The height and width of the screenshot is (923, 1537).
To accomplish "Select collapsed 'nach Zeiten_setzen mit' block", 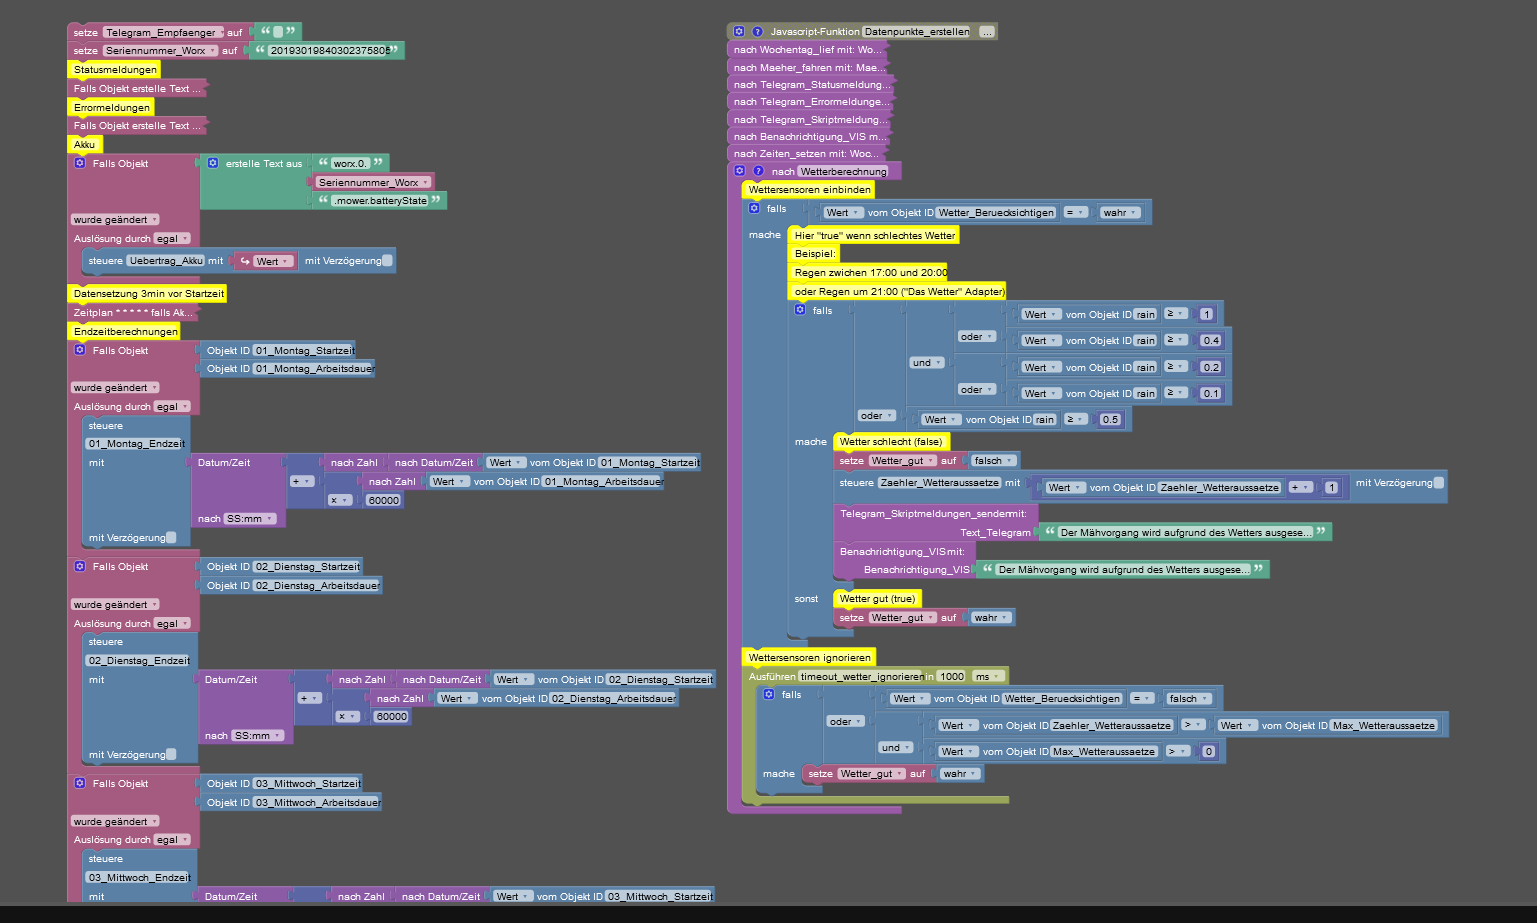I will (x=808, y=154).
